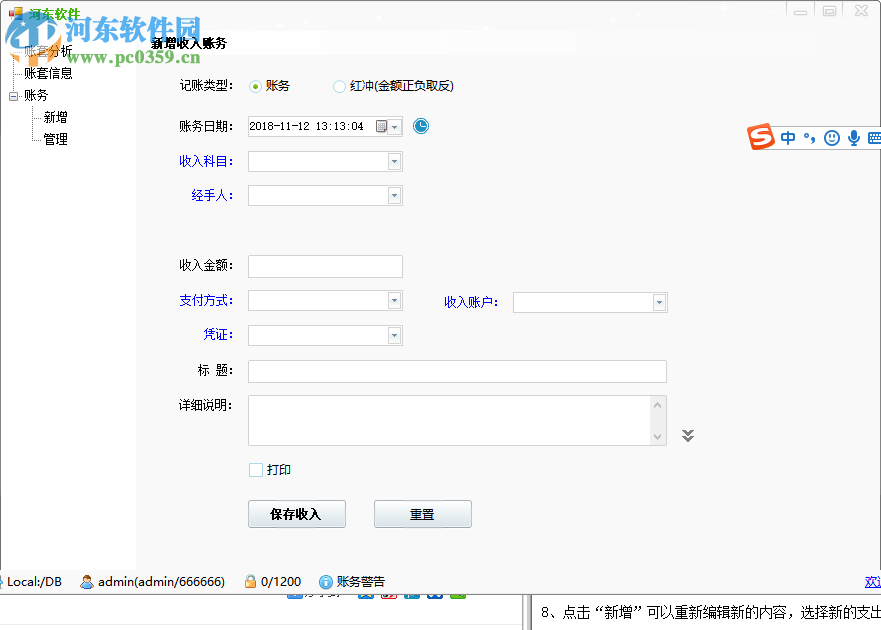
Task: Click the 凭证 blue label link
Action: click(x=218, y=335)
